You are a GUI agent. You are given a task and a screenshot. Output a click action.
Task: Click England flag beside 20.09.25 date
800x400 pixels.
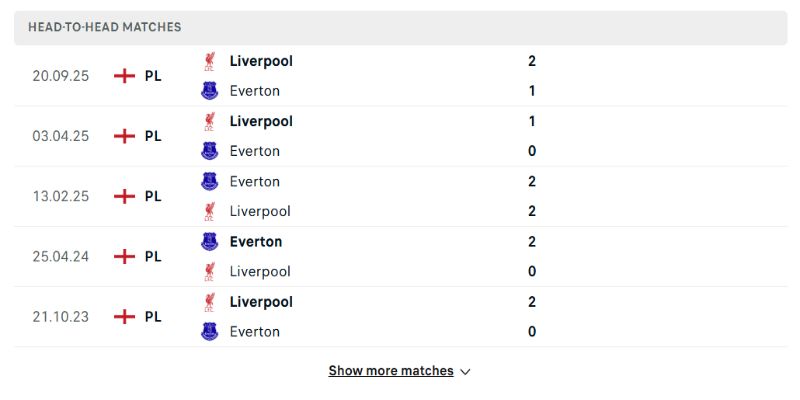[124, 76]
